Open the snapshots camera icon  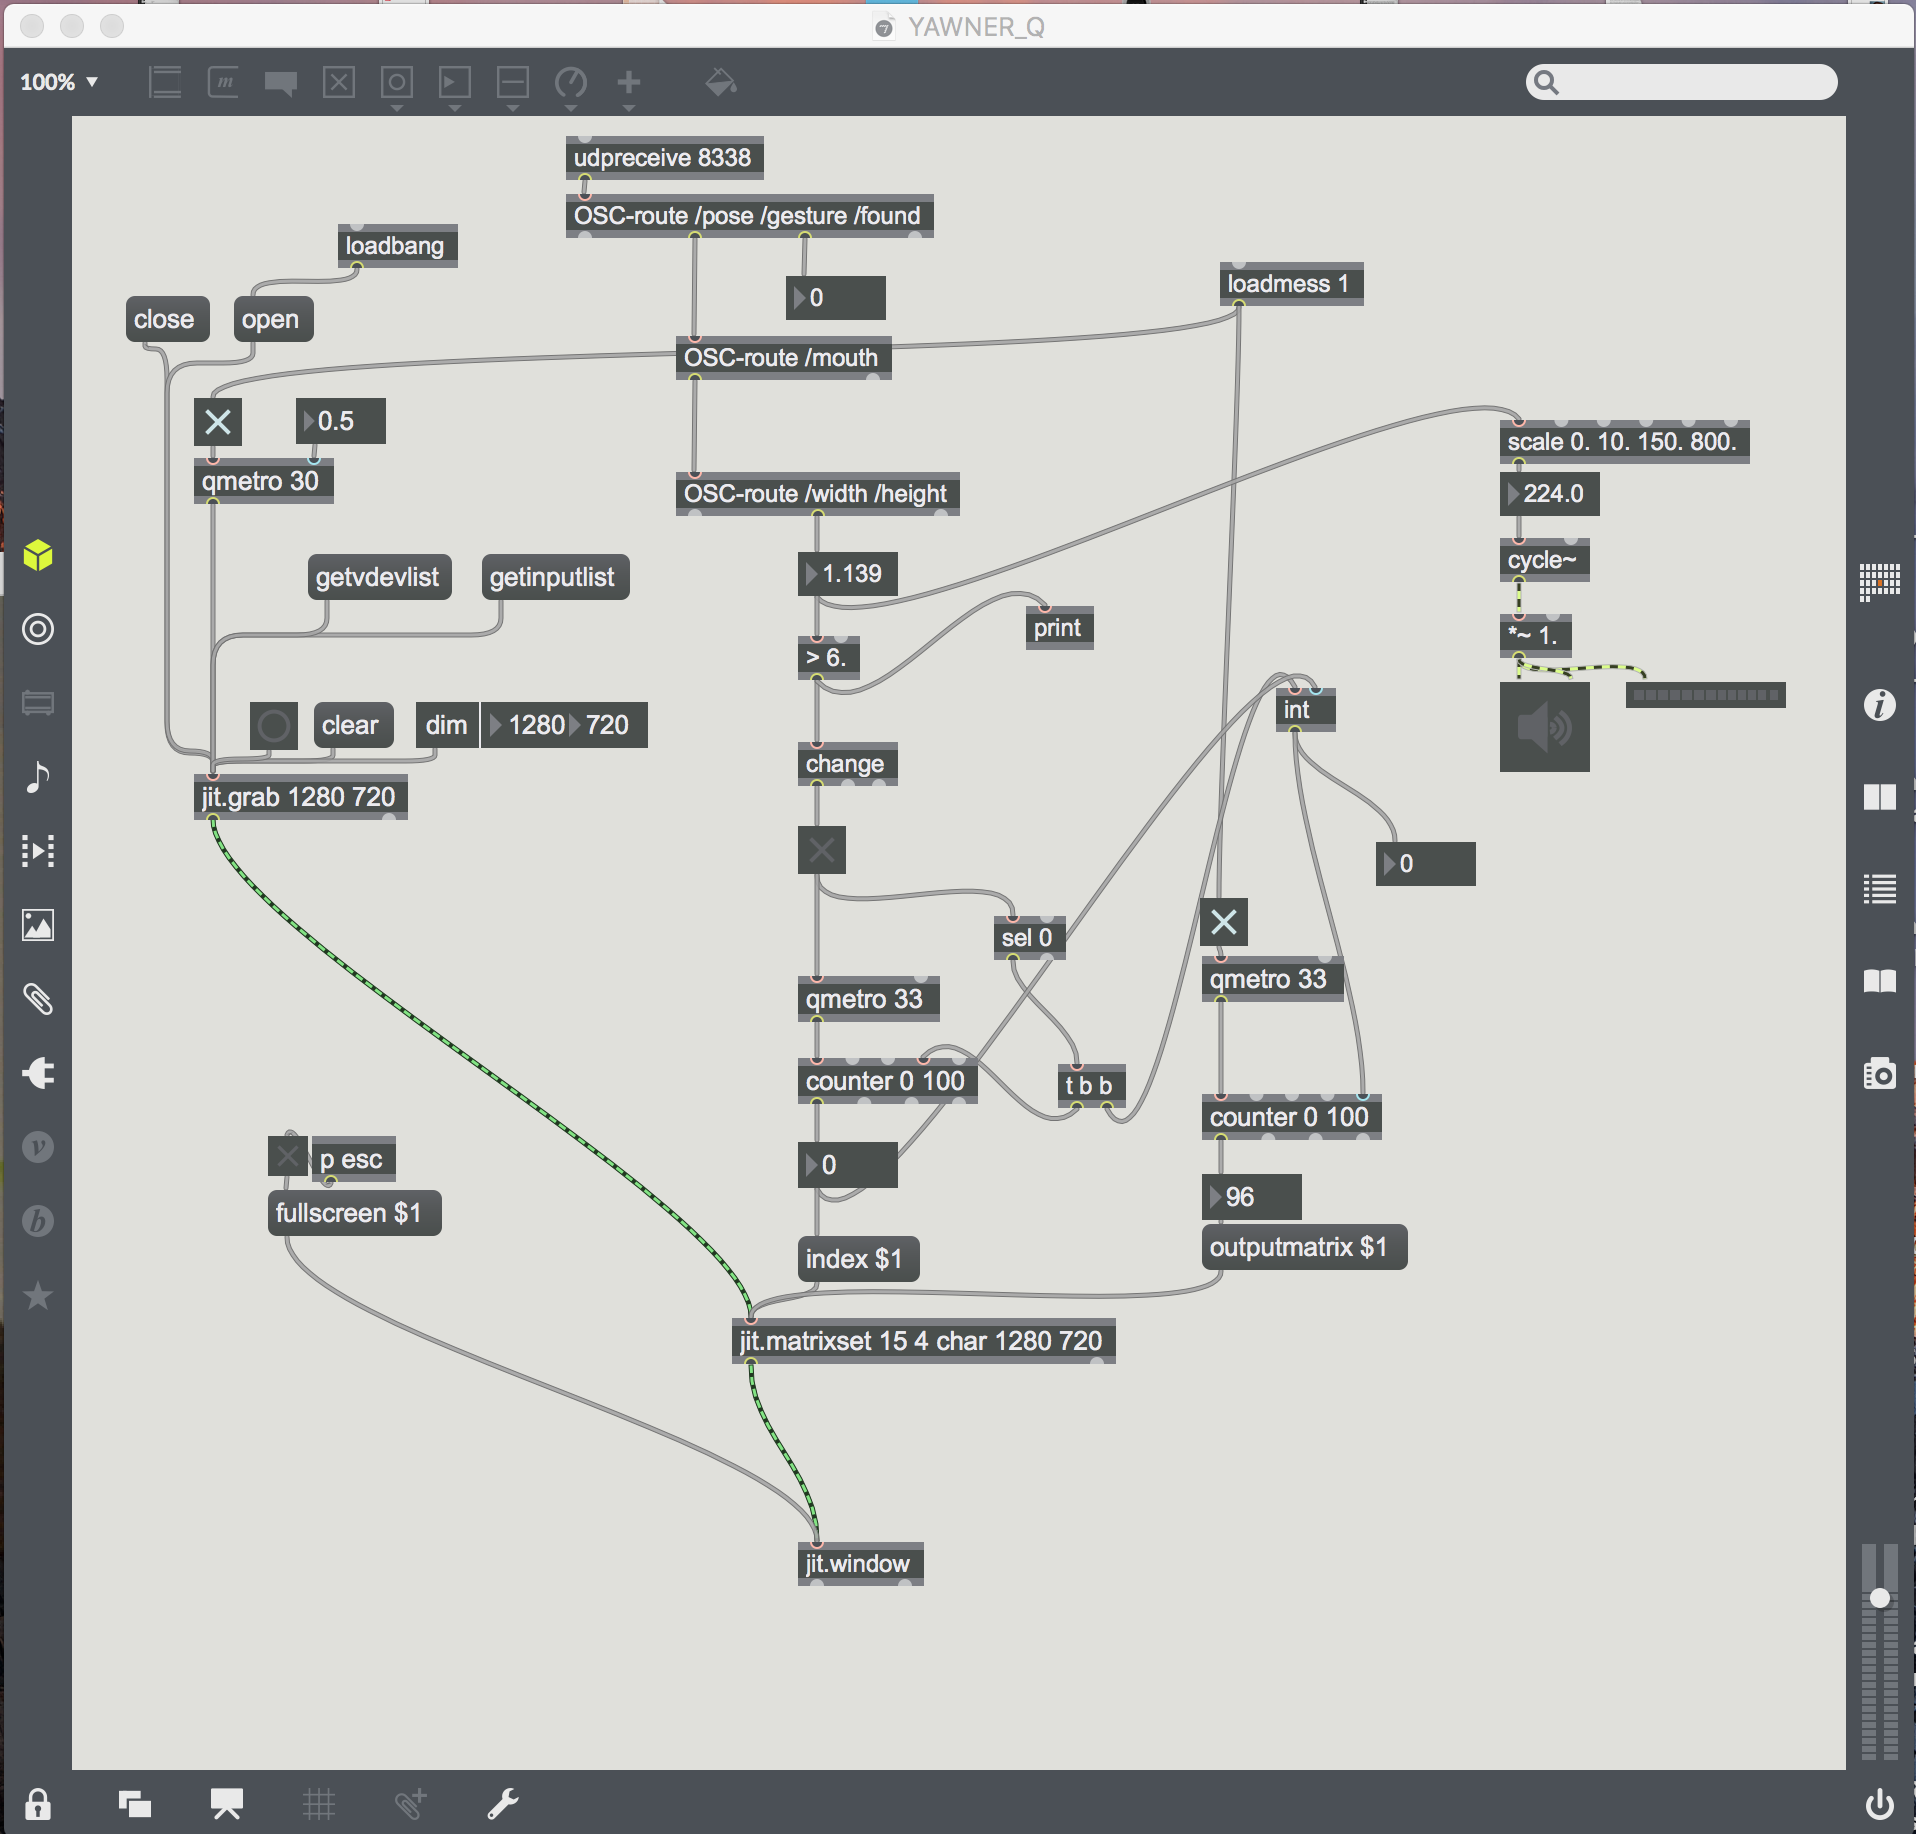pyautogui.click(x=1879, y=1074)
